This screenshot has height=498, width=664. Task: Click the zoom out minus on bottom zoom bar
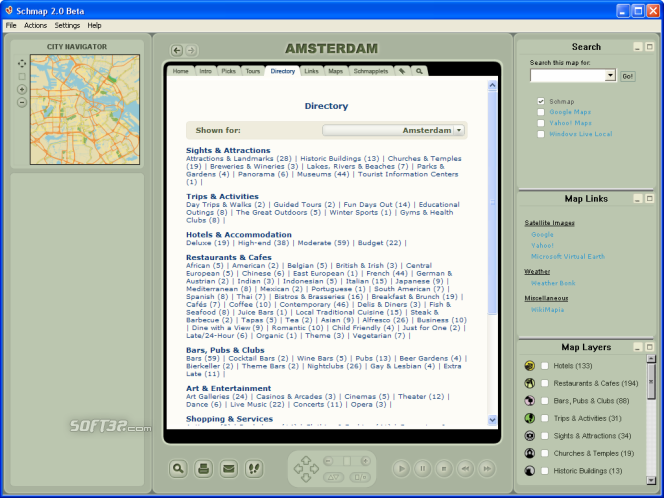(x=328, y=461)
